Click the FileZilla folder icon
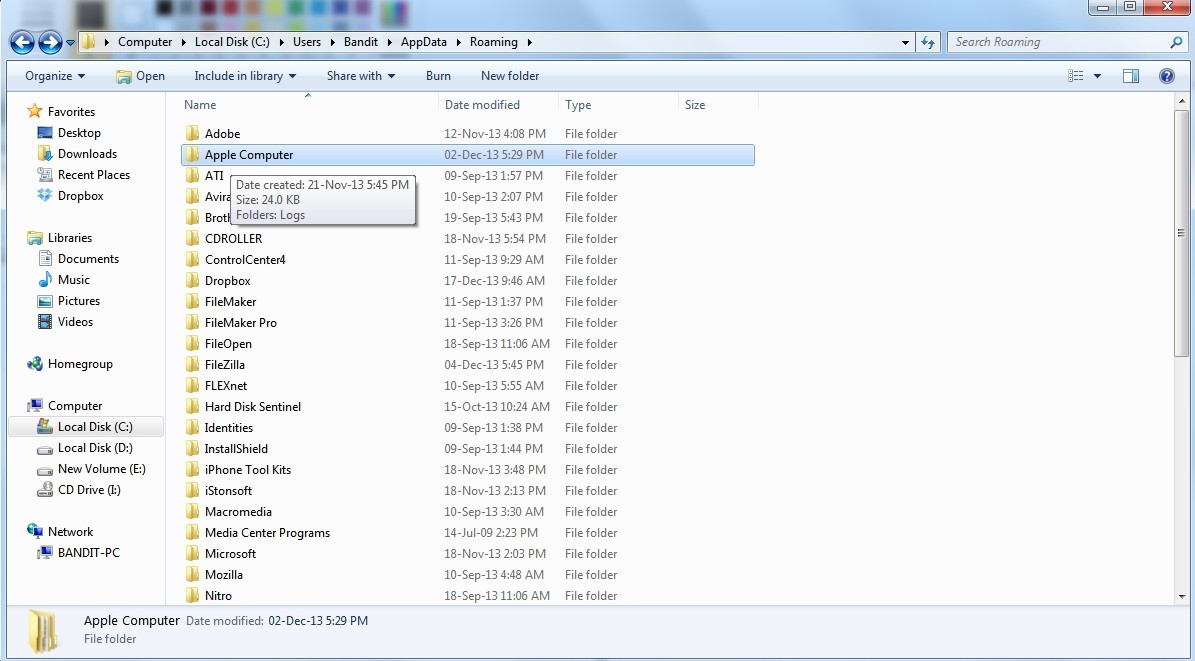The height and width of the screenshot is (661, 1195). tap(193, 364)
